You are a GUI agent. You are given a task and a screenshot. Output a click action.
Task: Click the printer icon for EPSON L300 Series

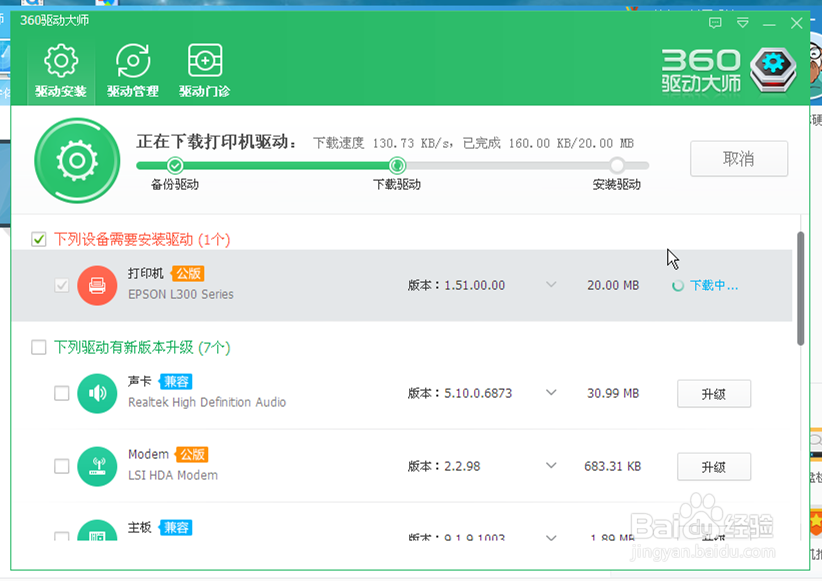(x=97, y=285)
